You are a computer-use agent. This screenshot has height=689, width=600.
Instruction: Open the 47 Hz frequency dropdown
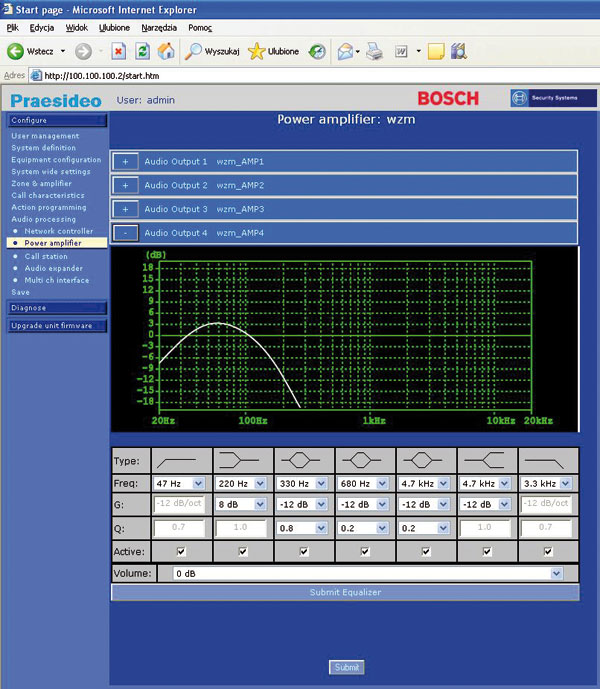point(199,484)
